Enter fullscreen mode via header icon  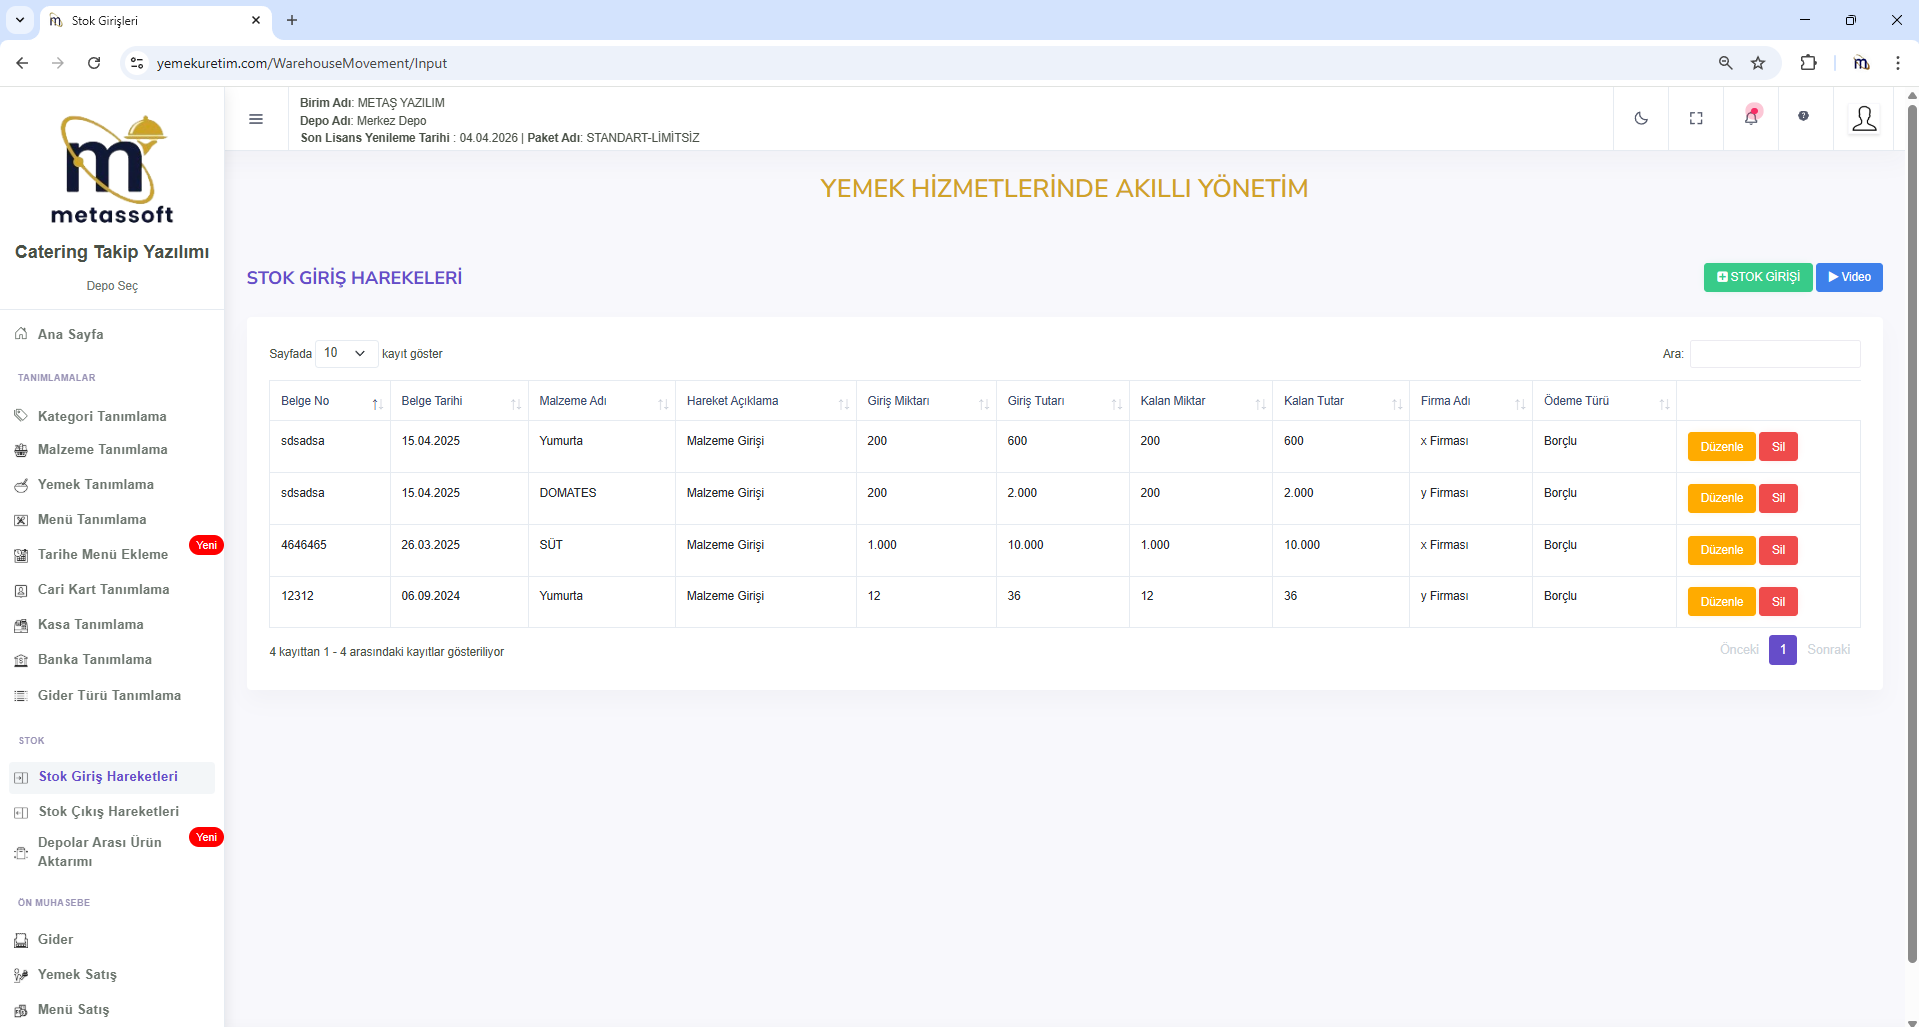pos(1696,118)
